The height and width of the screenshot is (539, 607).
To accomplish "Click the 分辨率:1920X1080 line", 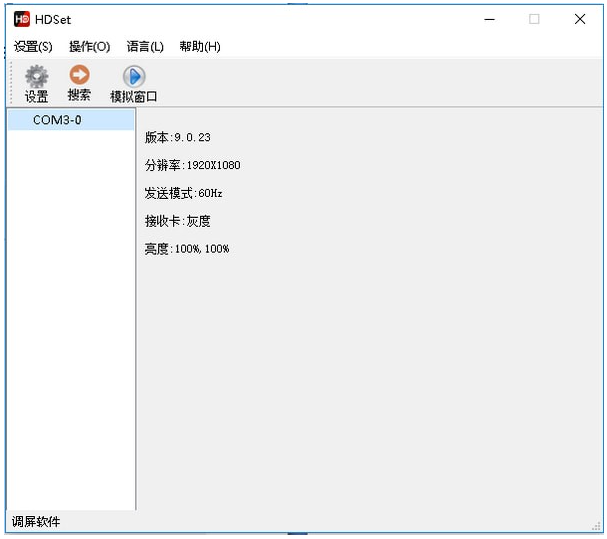I will pyautogui.click(x=192, y=165).
